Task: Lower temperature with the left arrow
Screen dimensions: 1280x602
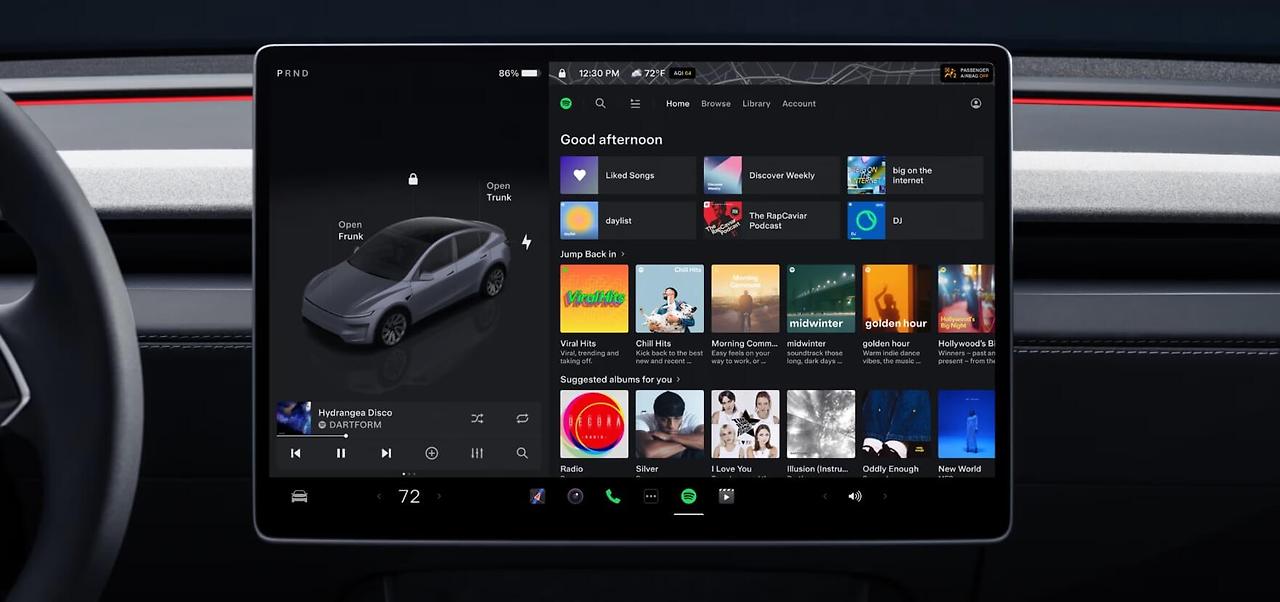Action: pos(379,496)
